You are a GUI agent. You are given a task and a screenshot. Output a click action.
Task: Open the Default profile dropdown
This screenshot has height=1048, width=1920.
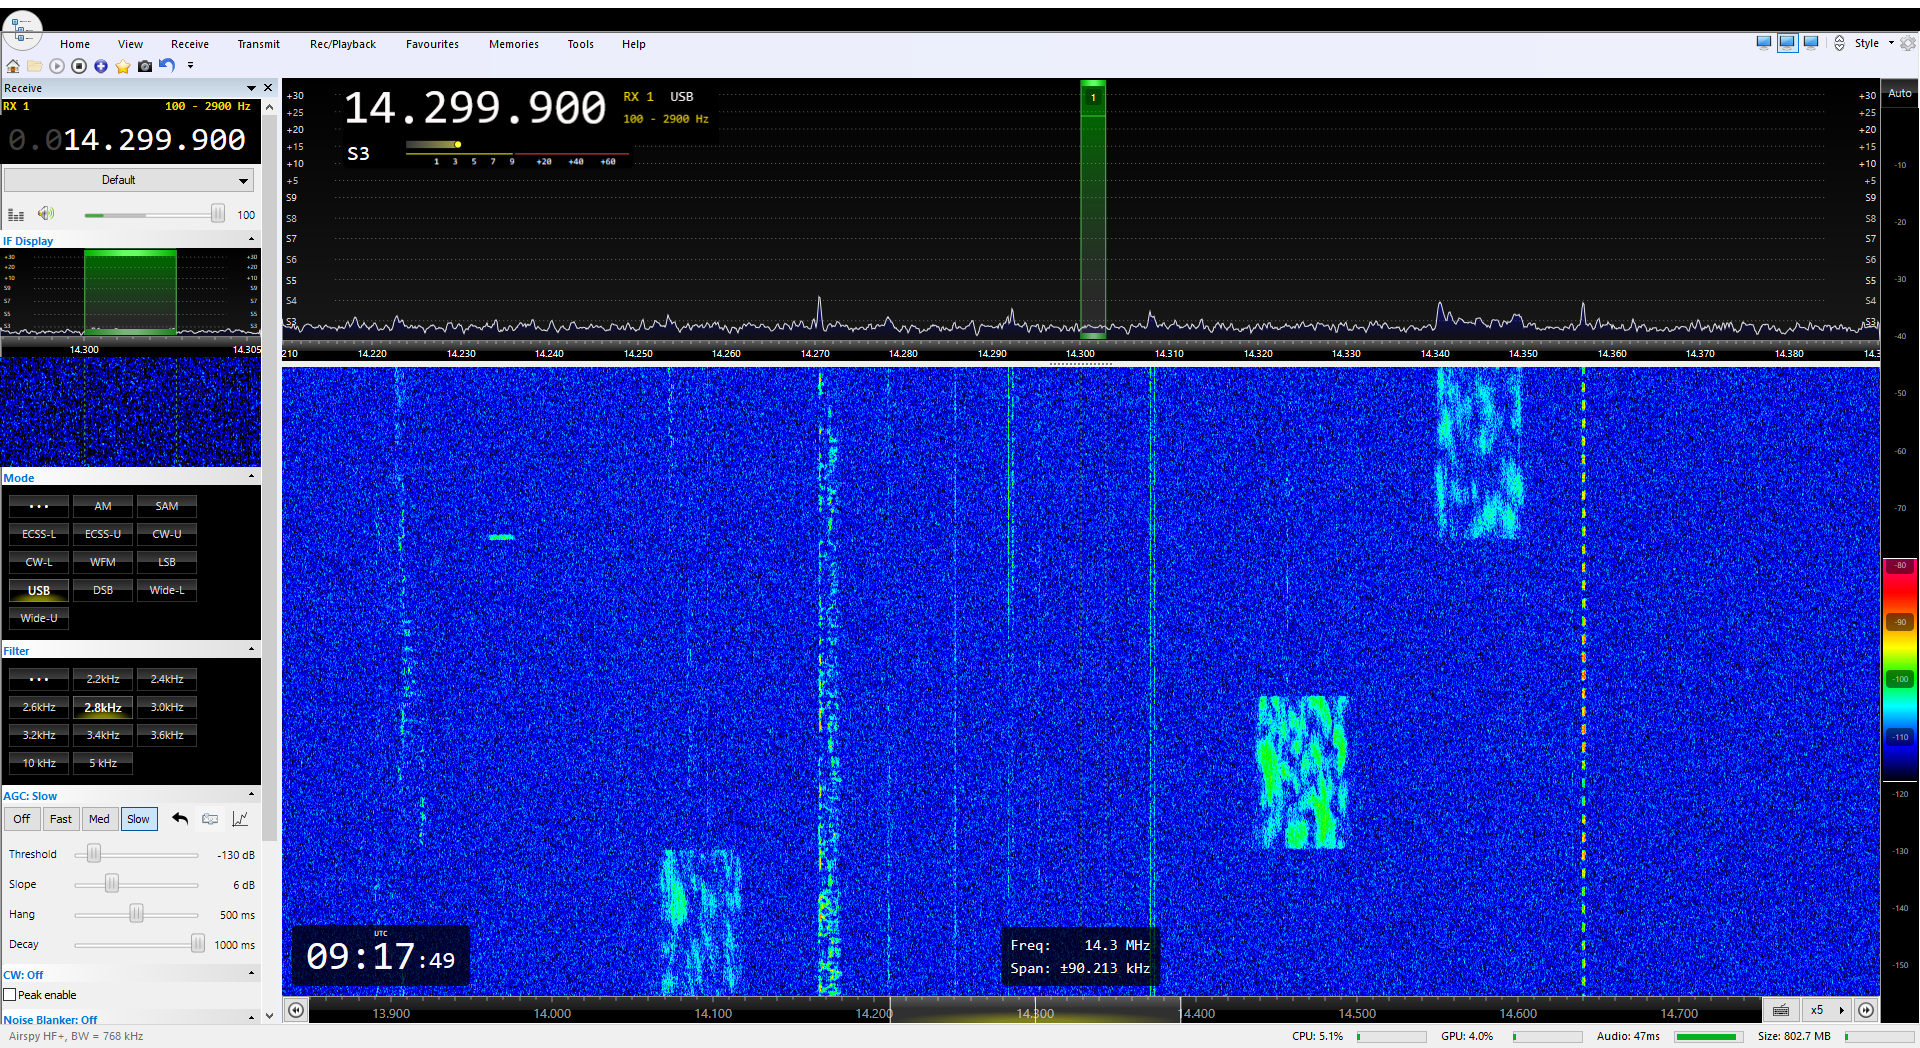(129, 180)
